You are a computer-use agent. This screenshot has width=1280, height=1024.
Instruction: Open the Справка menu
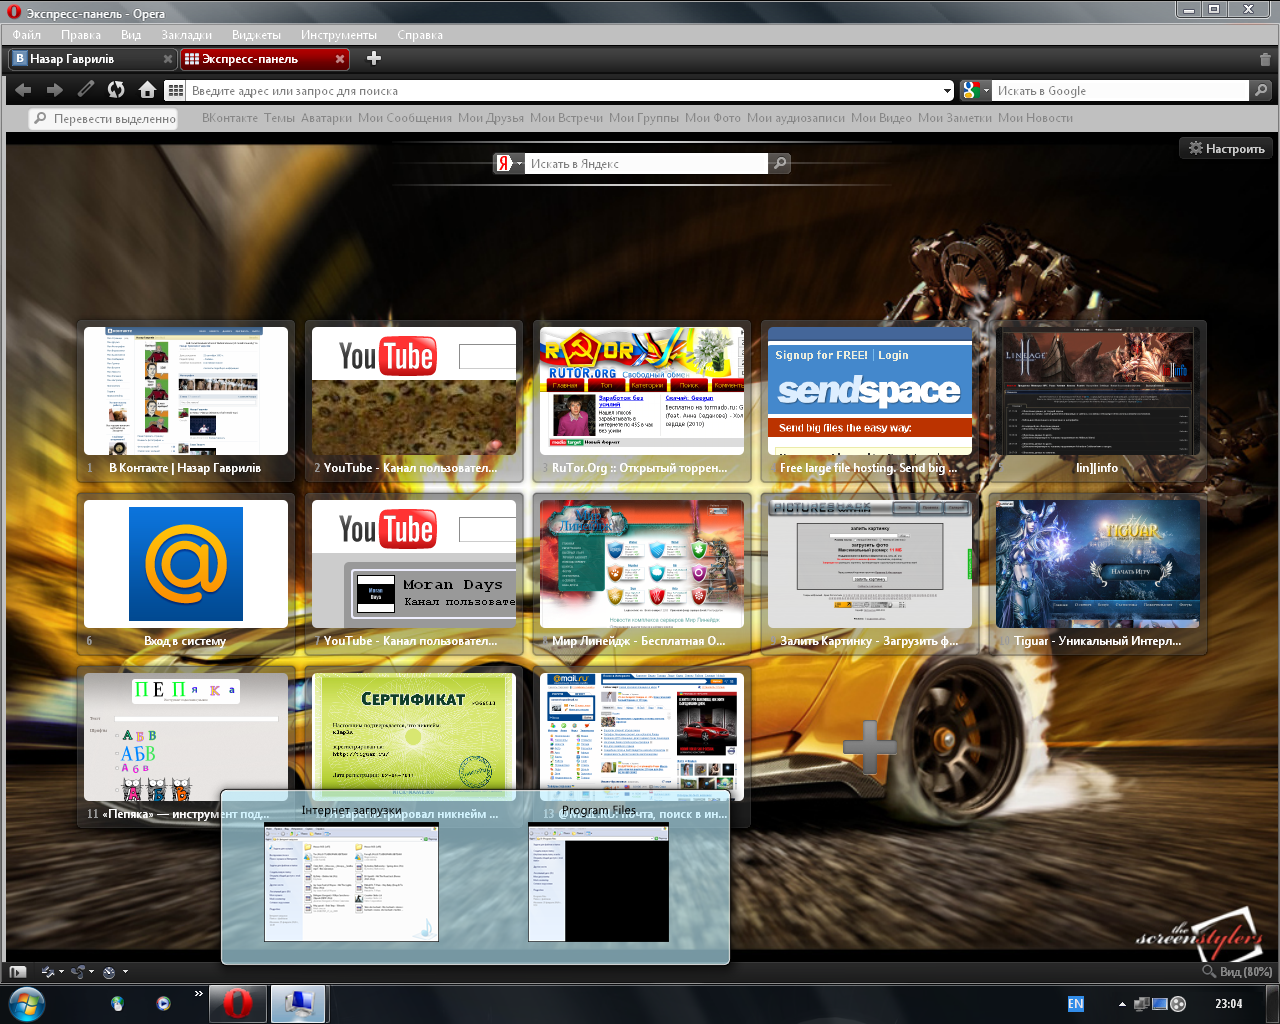[420, 35]
